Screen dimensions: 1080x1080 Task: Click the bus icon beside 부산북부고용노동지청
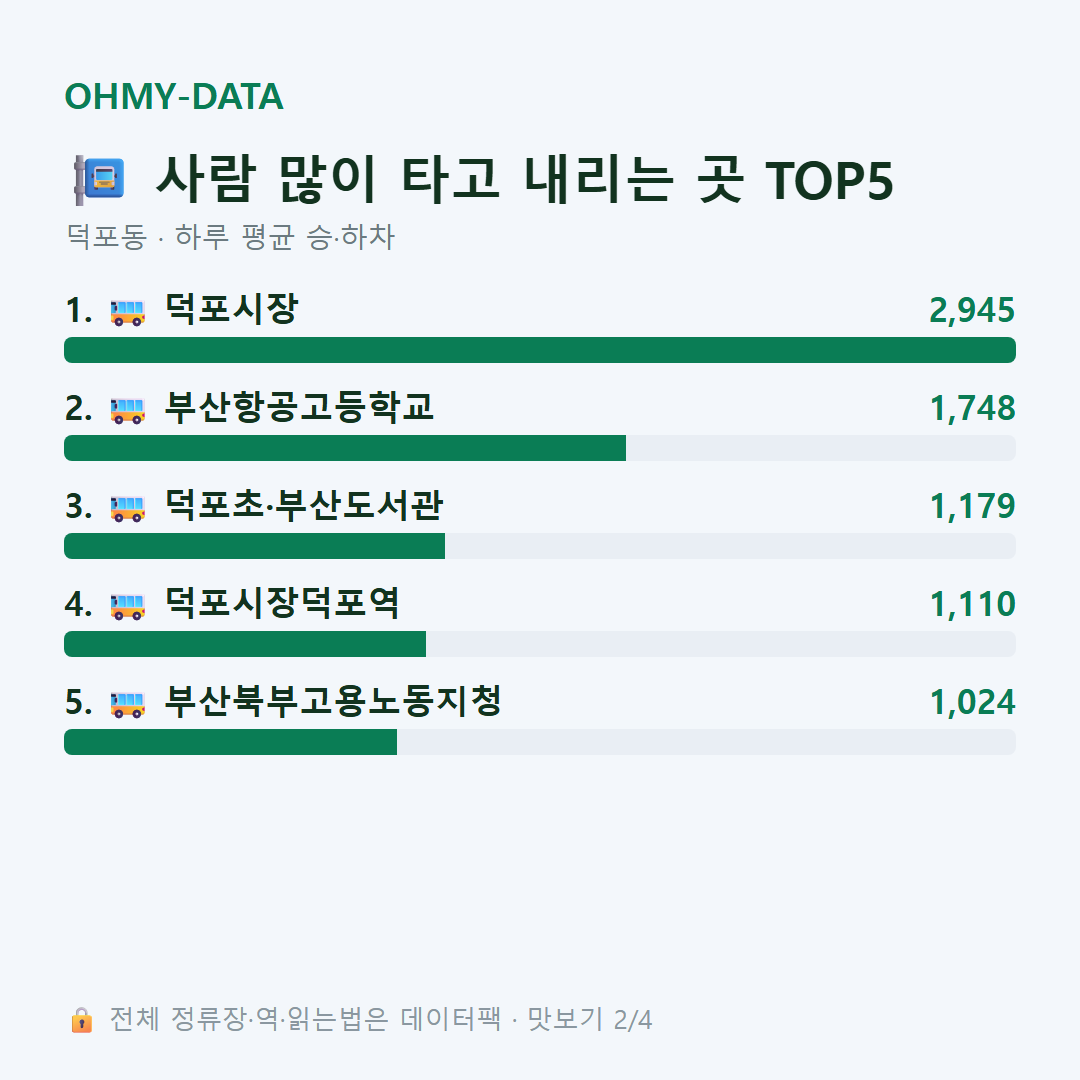(128, 704)
